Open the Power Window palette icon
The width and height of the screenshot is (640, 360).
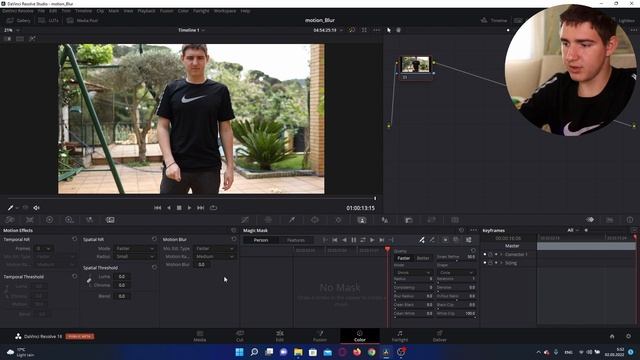coord(315,220)
